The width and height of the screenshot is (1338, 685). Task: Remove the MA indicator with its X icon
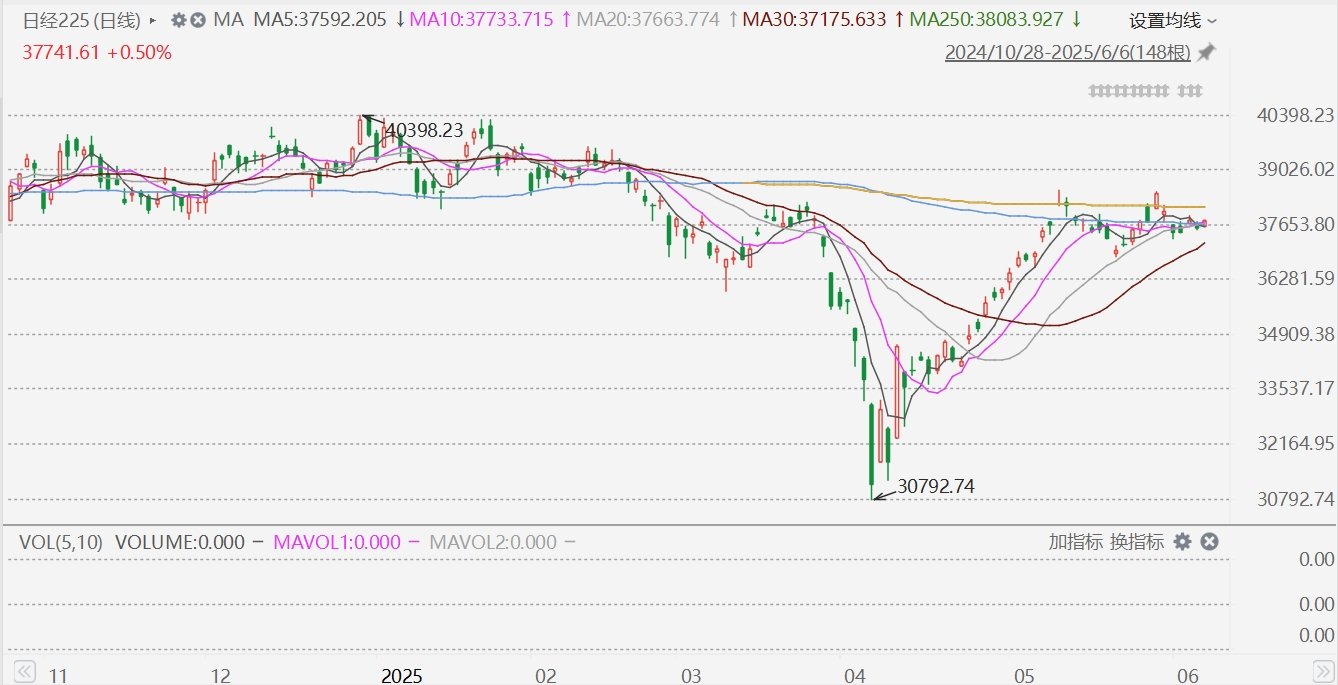tap(198, 19)
